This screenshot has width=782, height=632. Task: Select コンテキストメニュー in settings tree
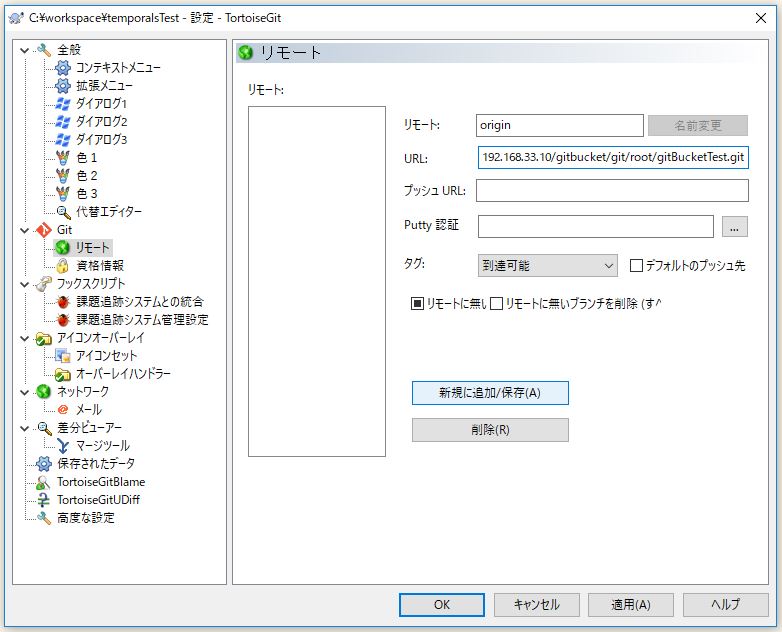118,67
